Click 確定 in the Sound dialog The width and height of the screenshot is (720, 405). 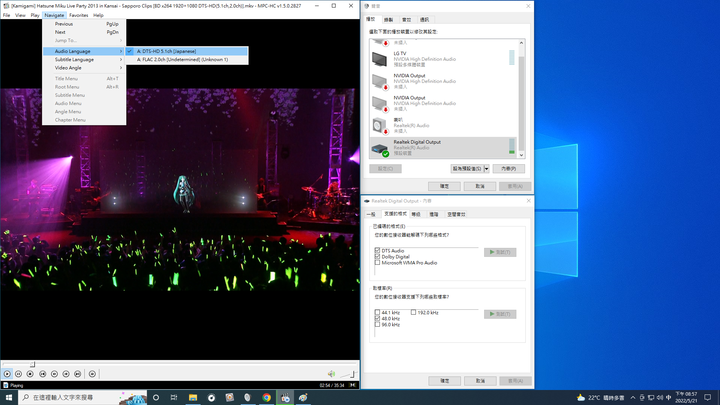(444, 186)
